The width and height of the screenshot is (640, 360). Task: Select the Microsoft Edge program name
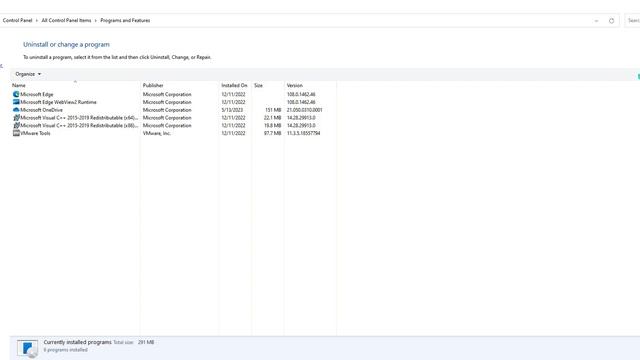coord(37,94)
